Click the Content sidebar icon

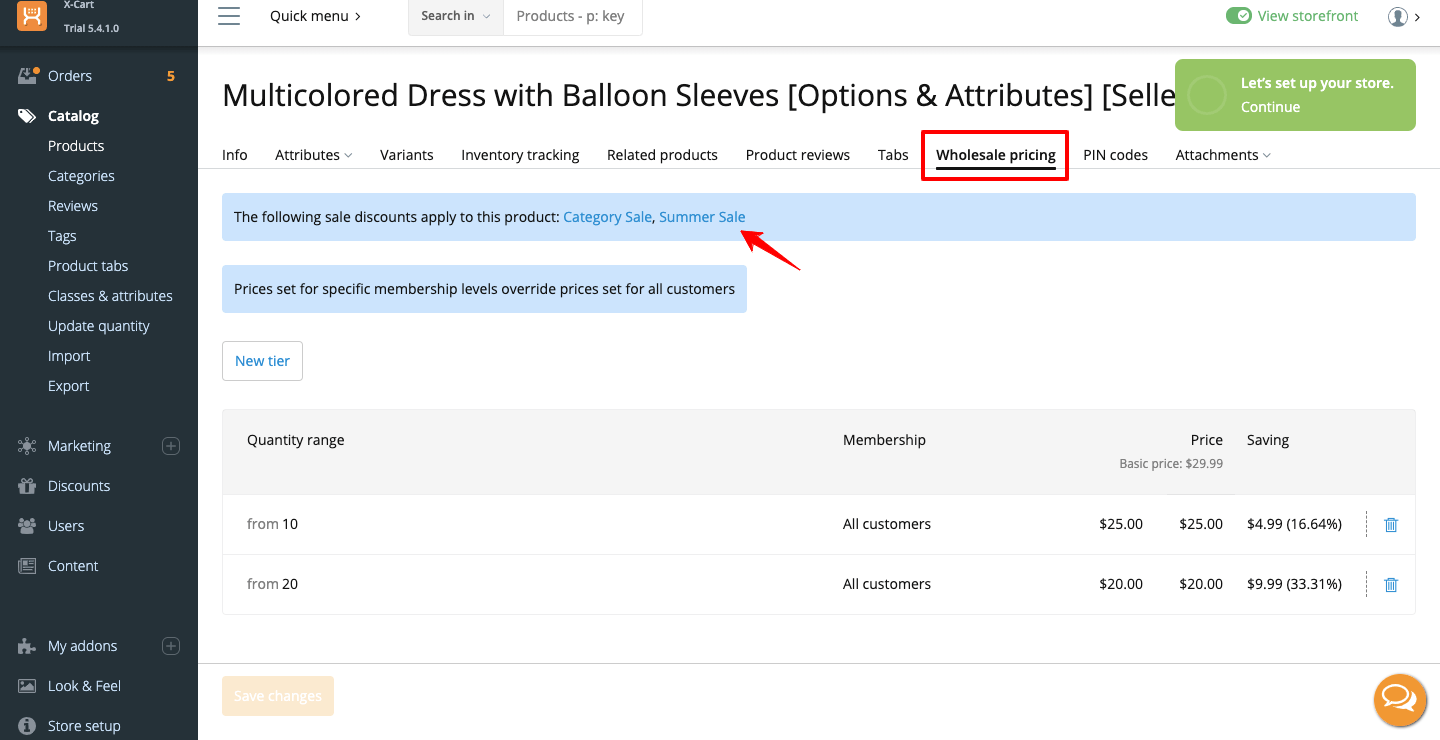(x=28, y=566)
